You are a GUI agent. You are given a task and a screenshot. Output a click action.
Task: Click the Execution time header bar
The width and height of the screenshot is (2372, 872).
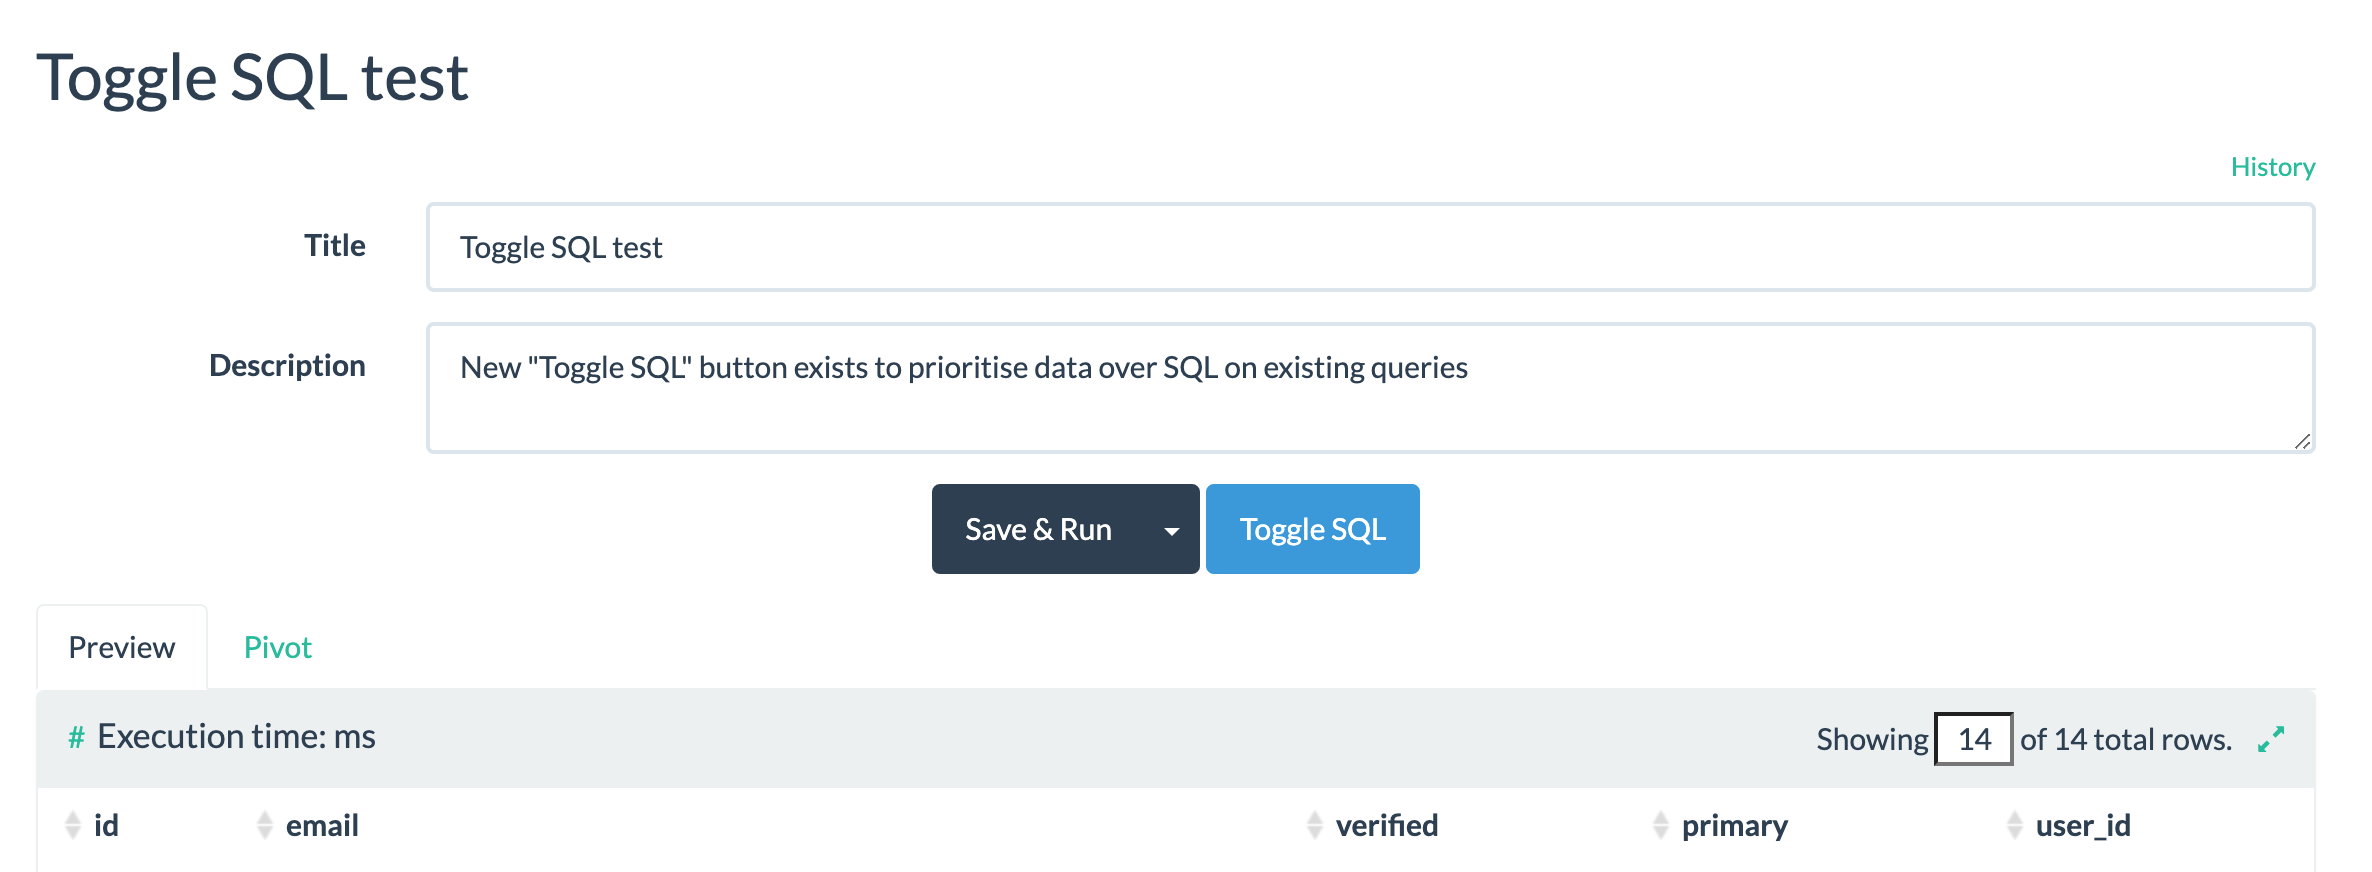click(236, 736)
